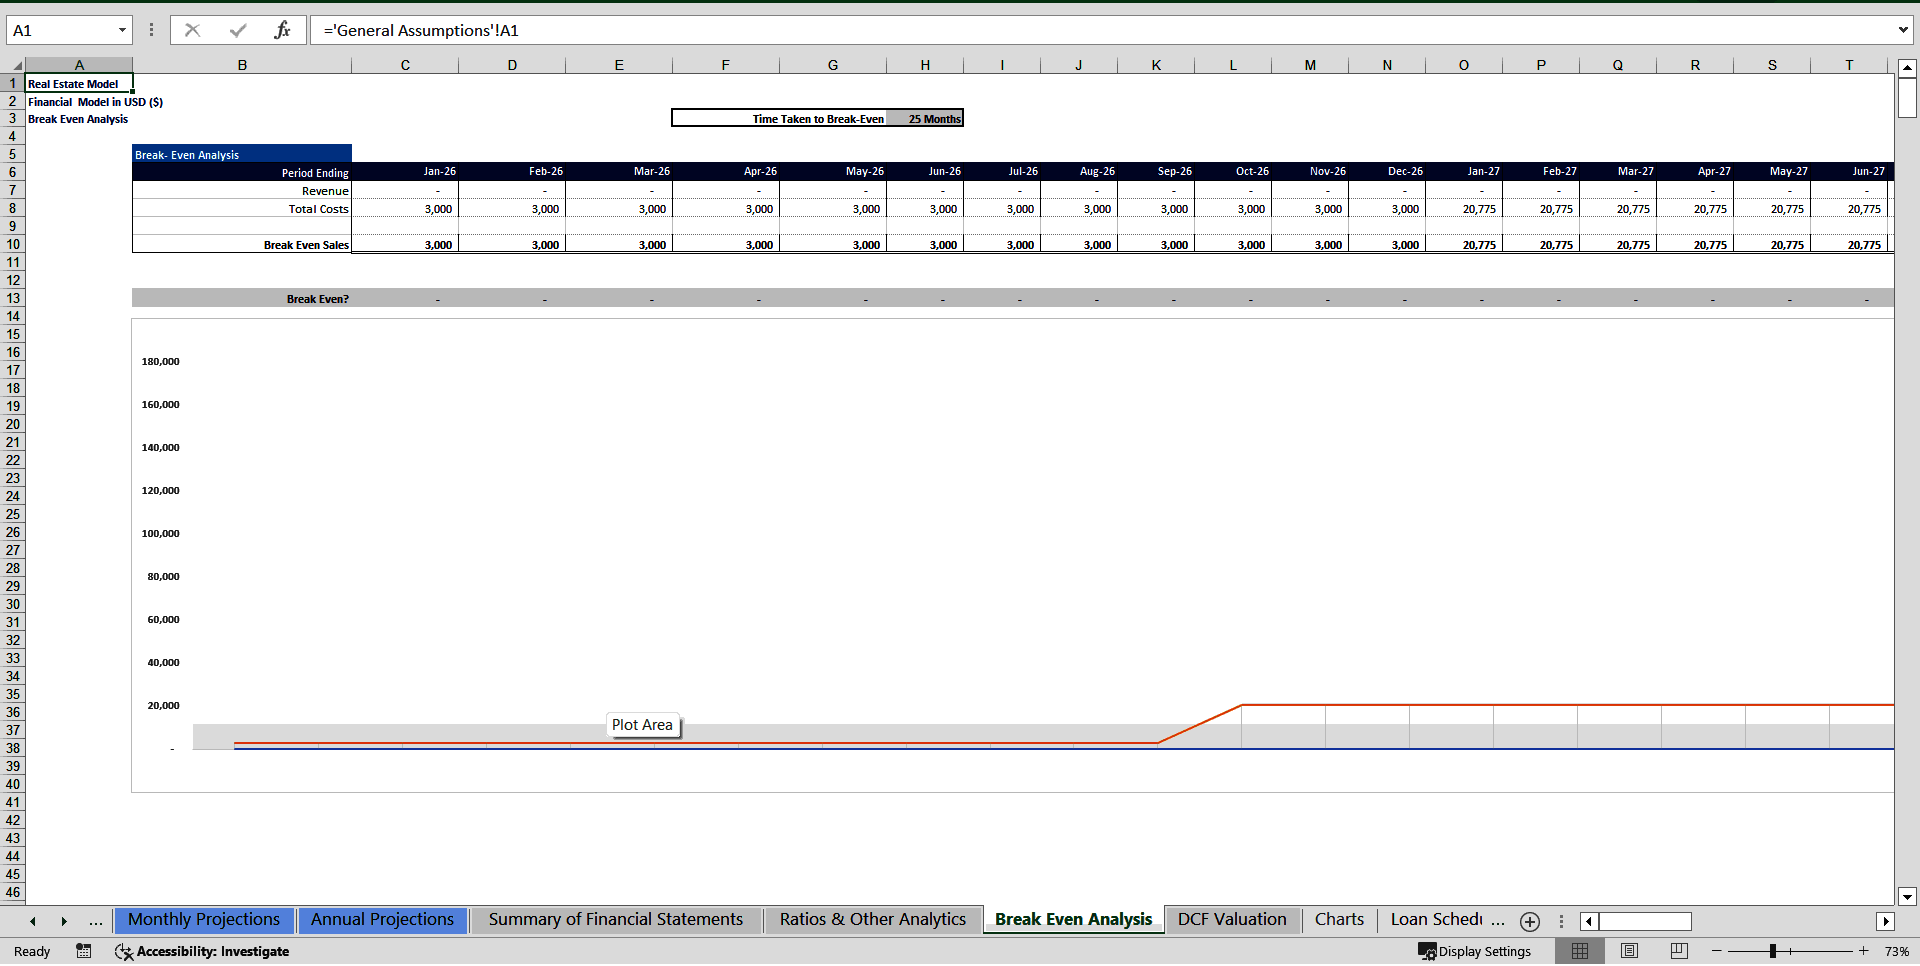Open the Insert Function fx dialog

282,30
